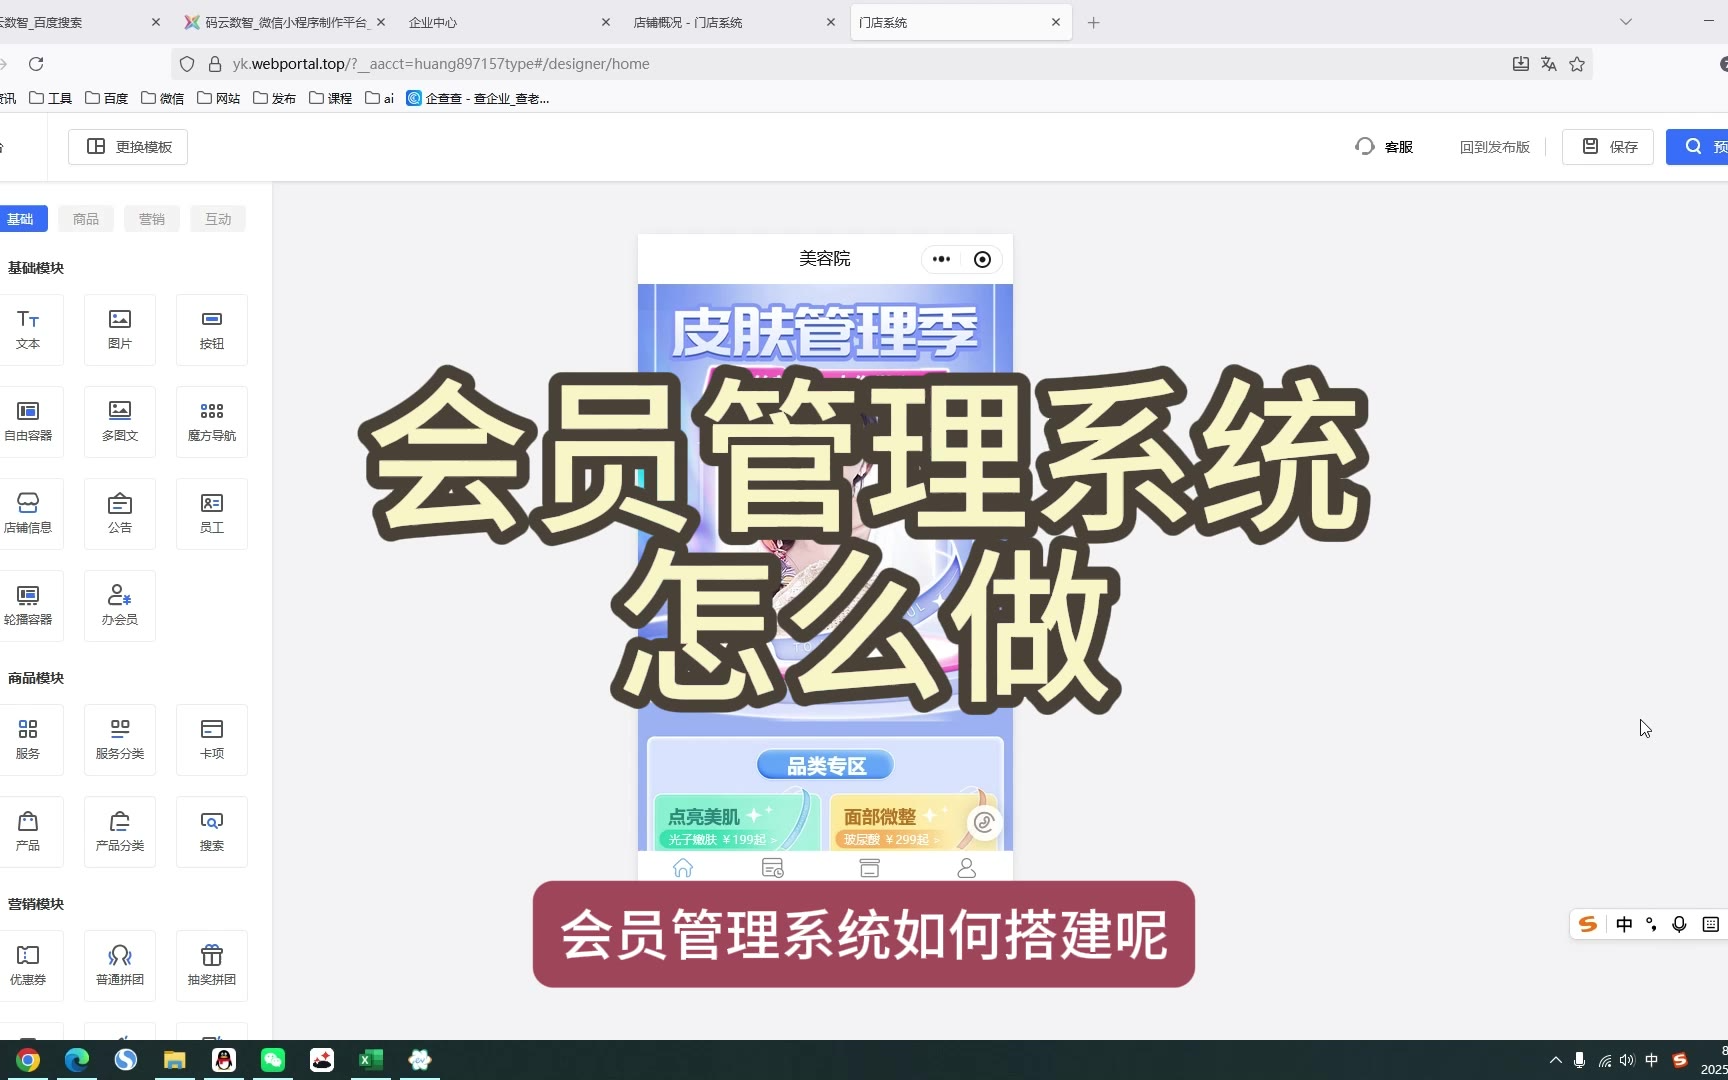1728x1080 pixels.
Task: Go back via 回到发布版 link
Action: [1494, 147]
